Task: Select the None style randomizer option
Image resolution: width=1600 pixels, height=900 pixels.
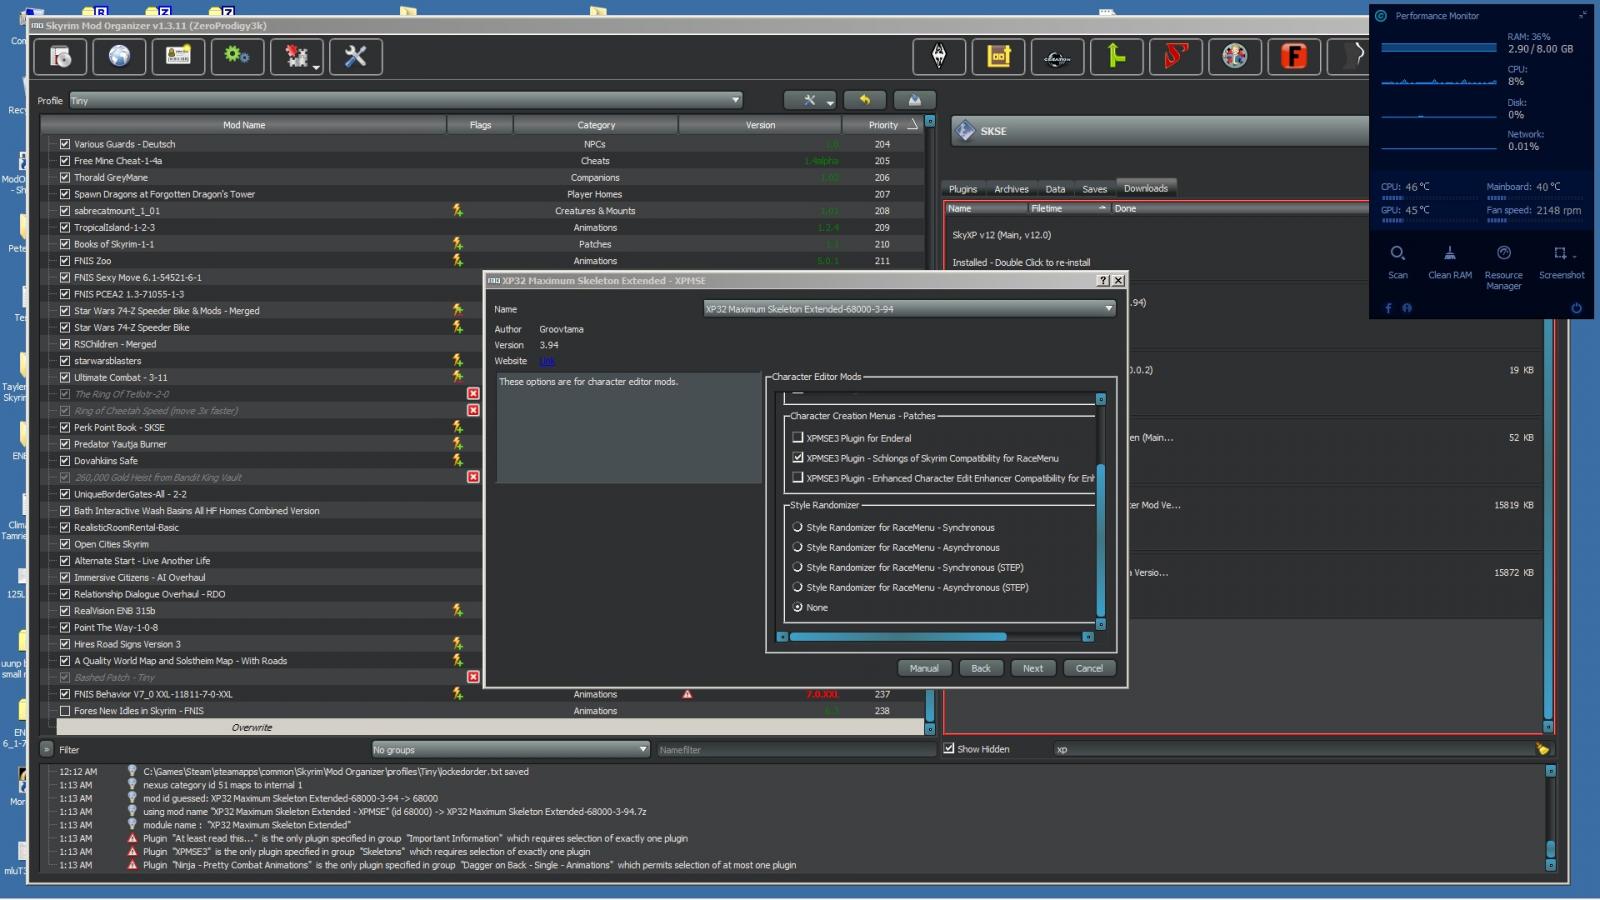Action: pyautogui.click(x=798, y=607)
